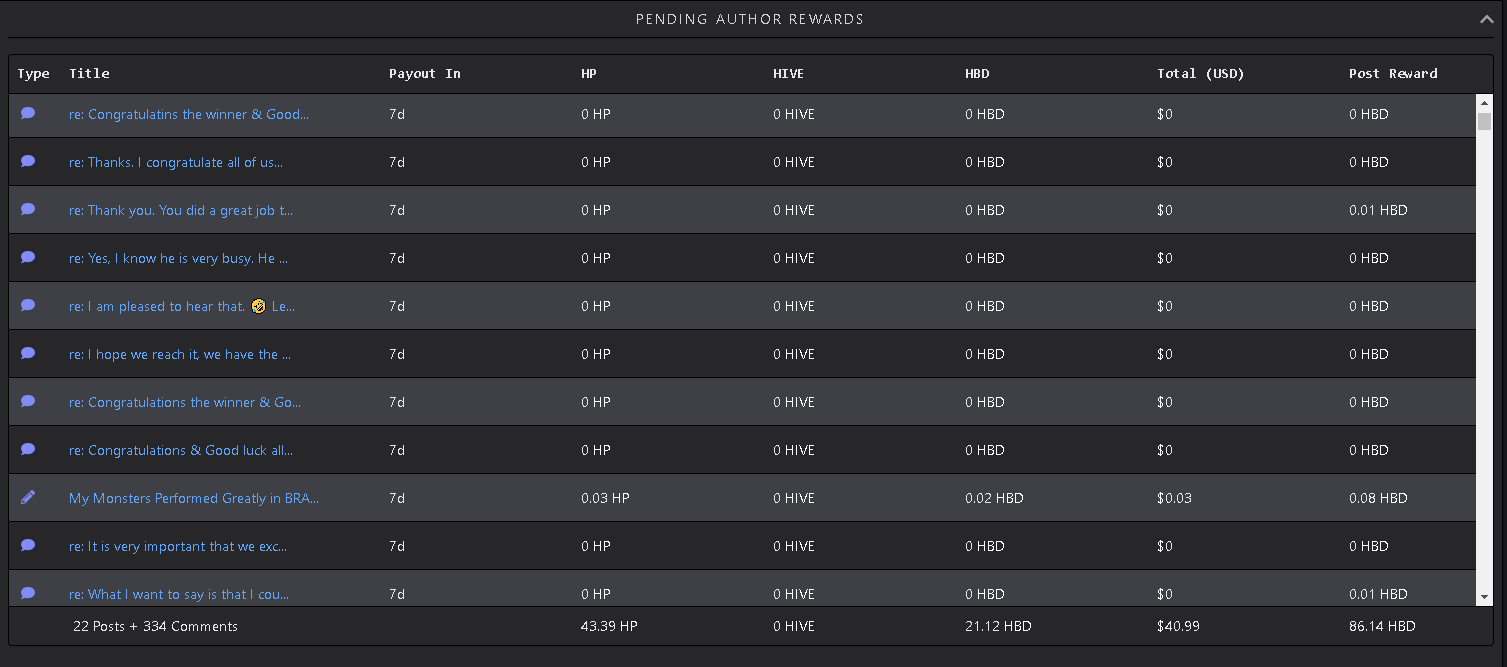1507x667 pixels.
Task: Click the '0.02 HBD' cell
Action: tap(994, 498)
